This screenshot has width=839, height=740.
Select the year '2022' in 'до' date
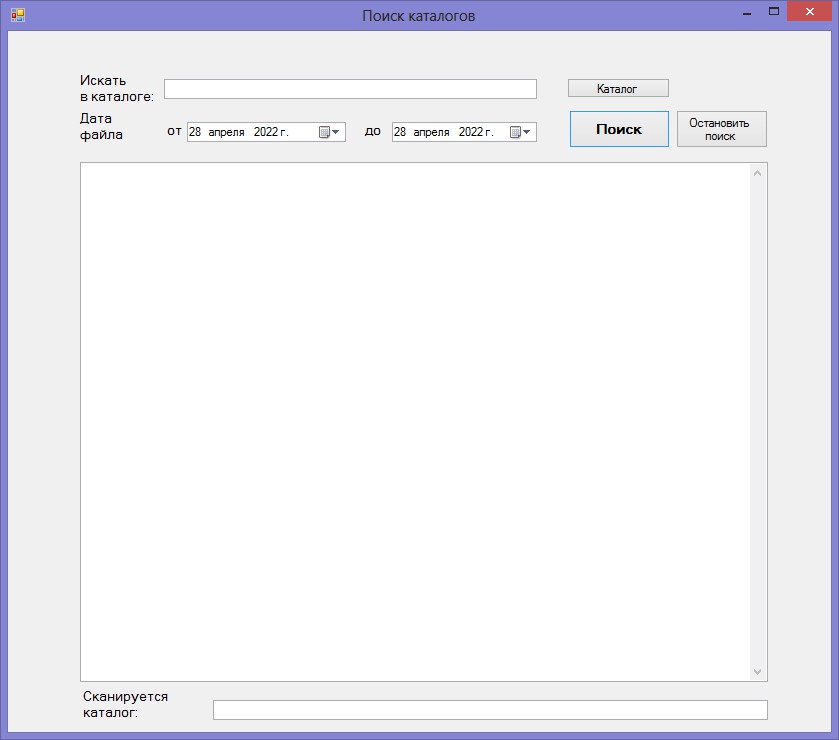click(x=471, y=132)
